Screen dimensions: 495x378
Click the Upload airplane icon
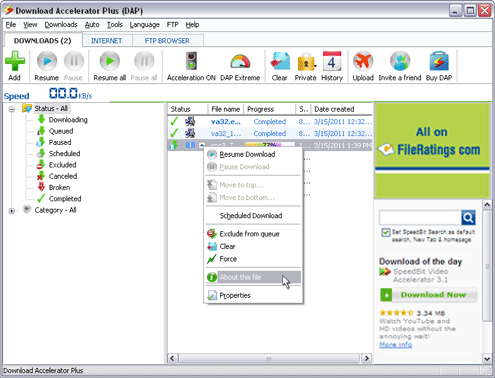[x=363, y=61]
